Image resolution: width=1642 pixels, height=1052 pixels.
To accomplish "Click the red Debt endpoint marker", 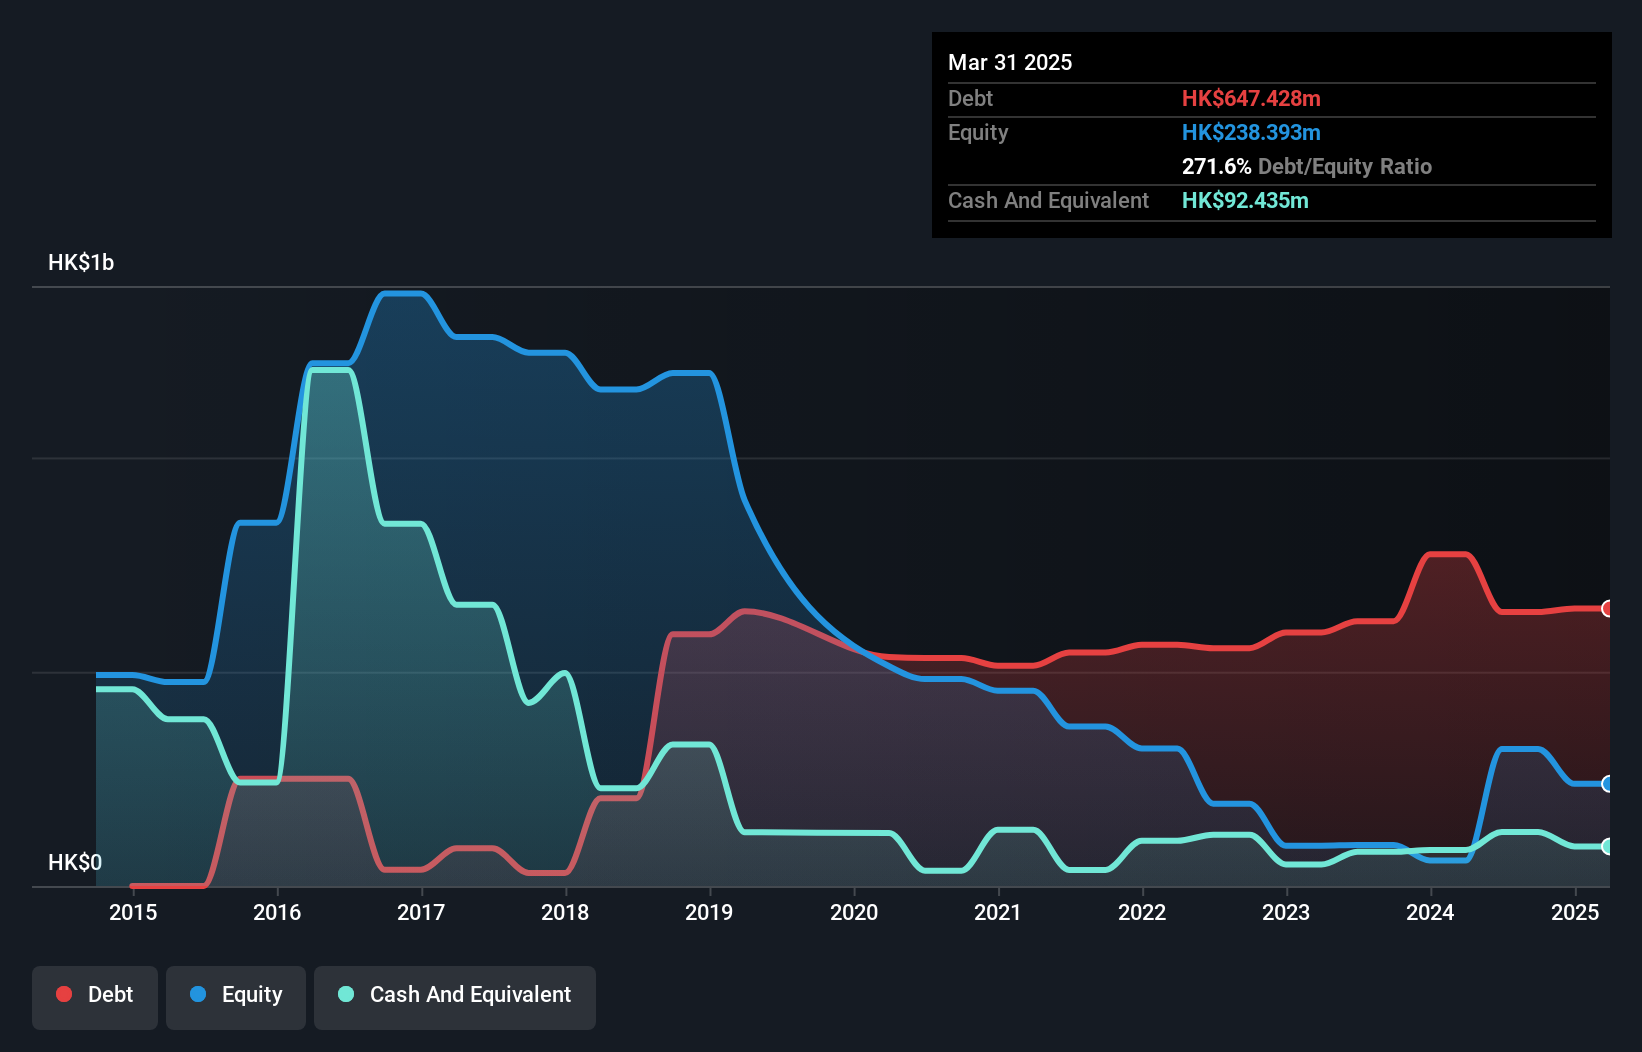I will tap(1608, 608).
